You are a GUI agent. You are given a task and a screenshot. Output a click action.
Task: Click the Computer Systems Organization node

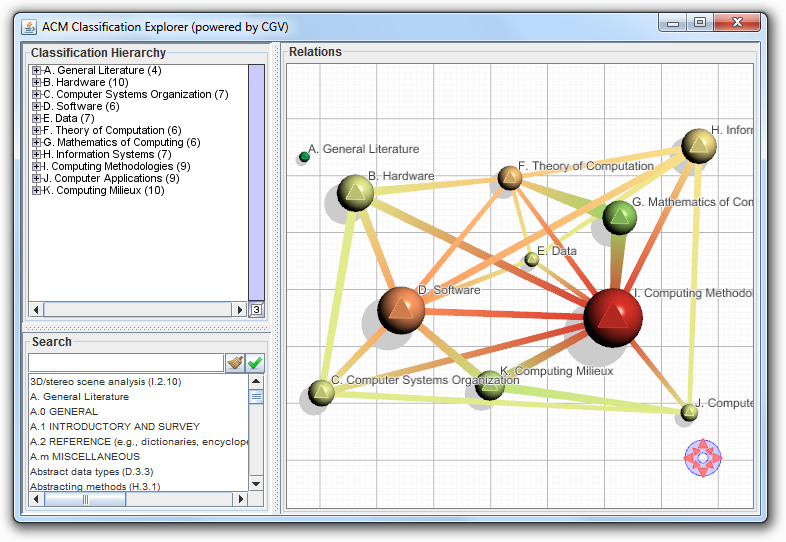321,391
